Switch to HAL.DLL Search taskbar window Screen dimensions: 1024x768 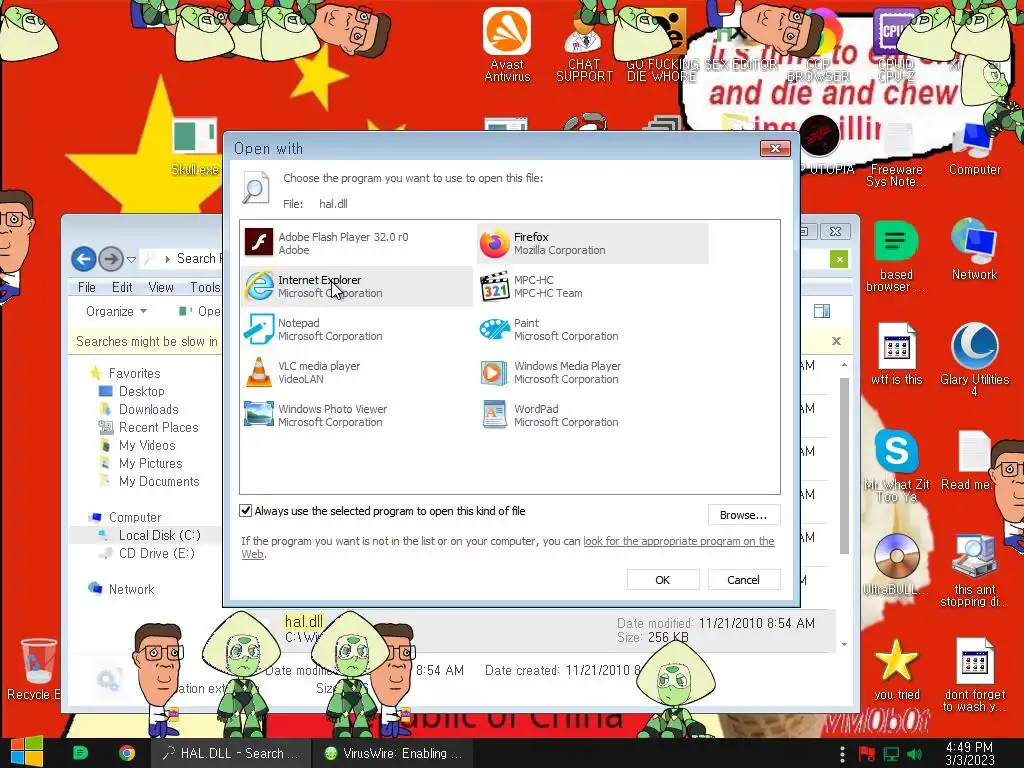(230, 753)
